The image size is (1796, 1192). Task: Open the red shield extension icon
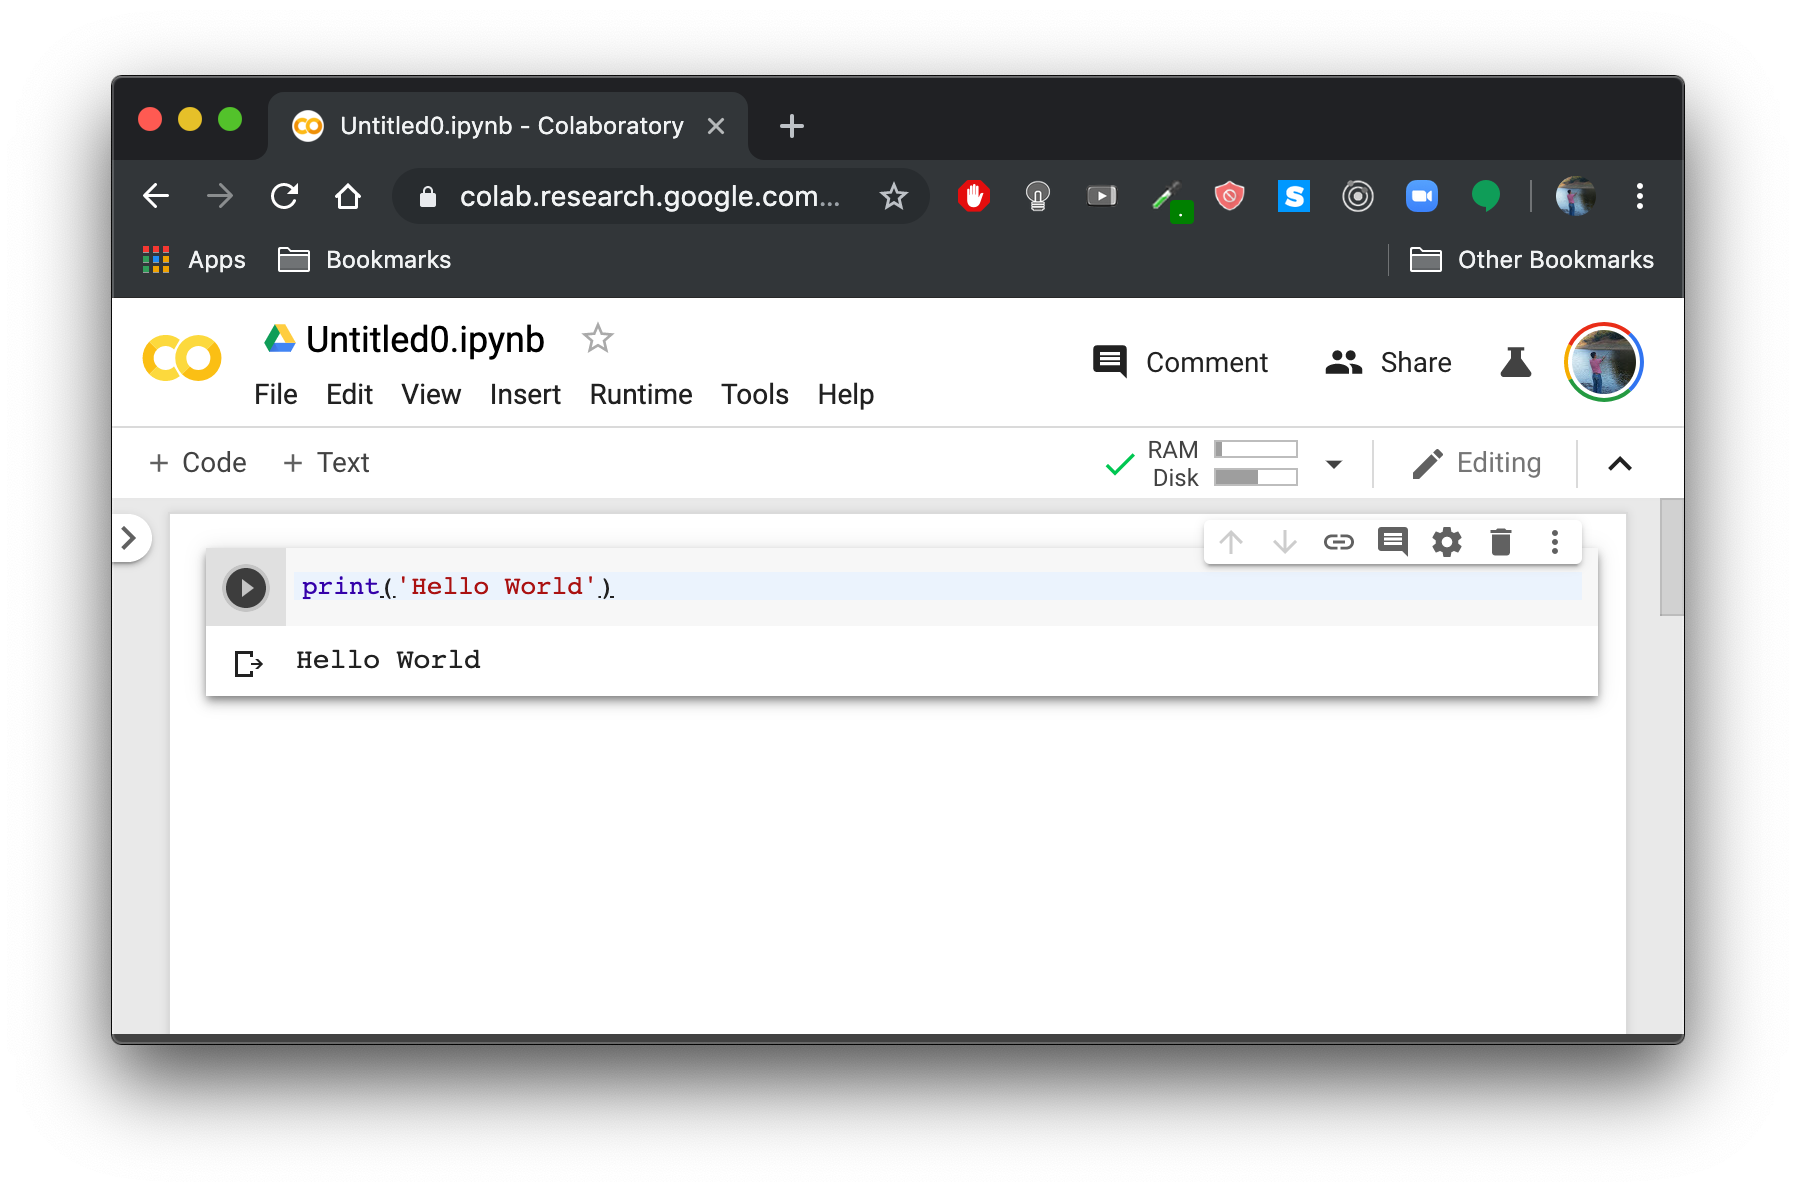pos(1230,196)
